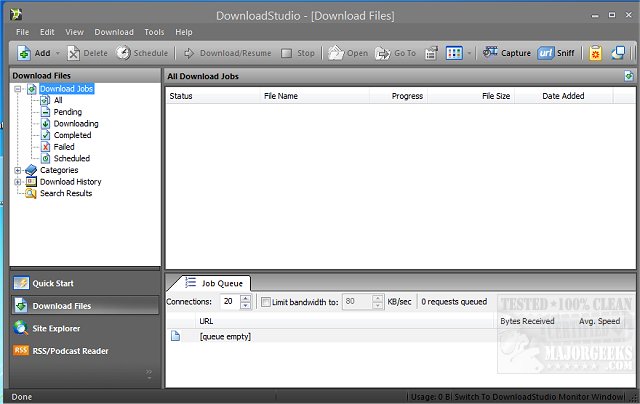Click the File Size column header

tap(471, 96)
